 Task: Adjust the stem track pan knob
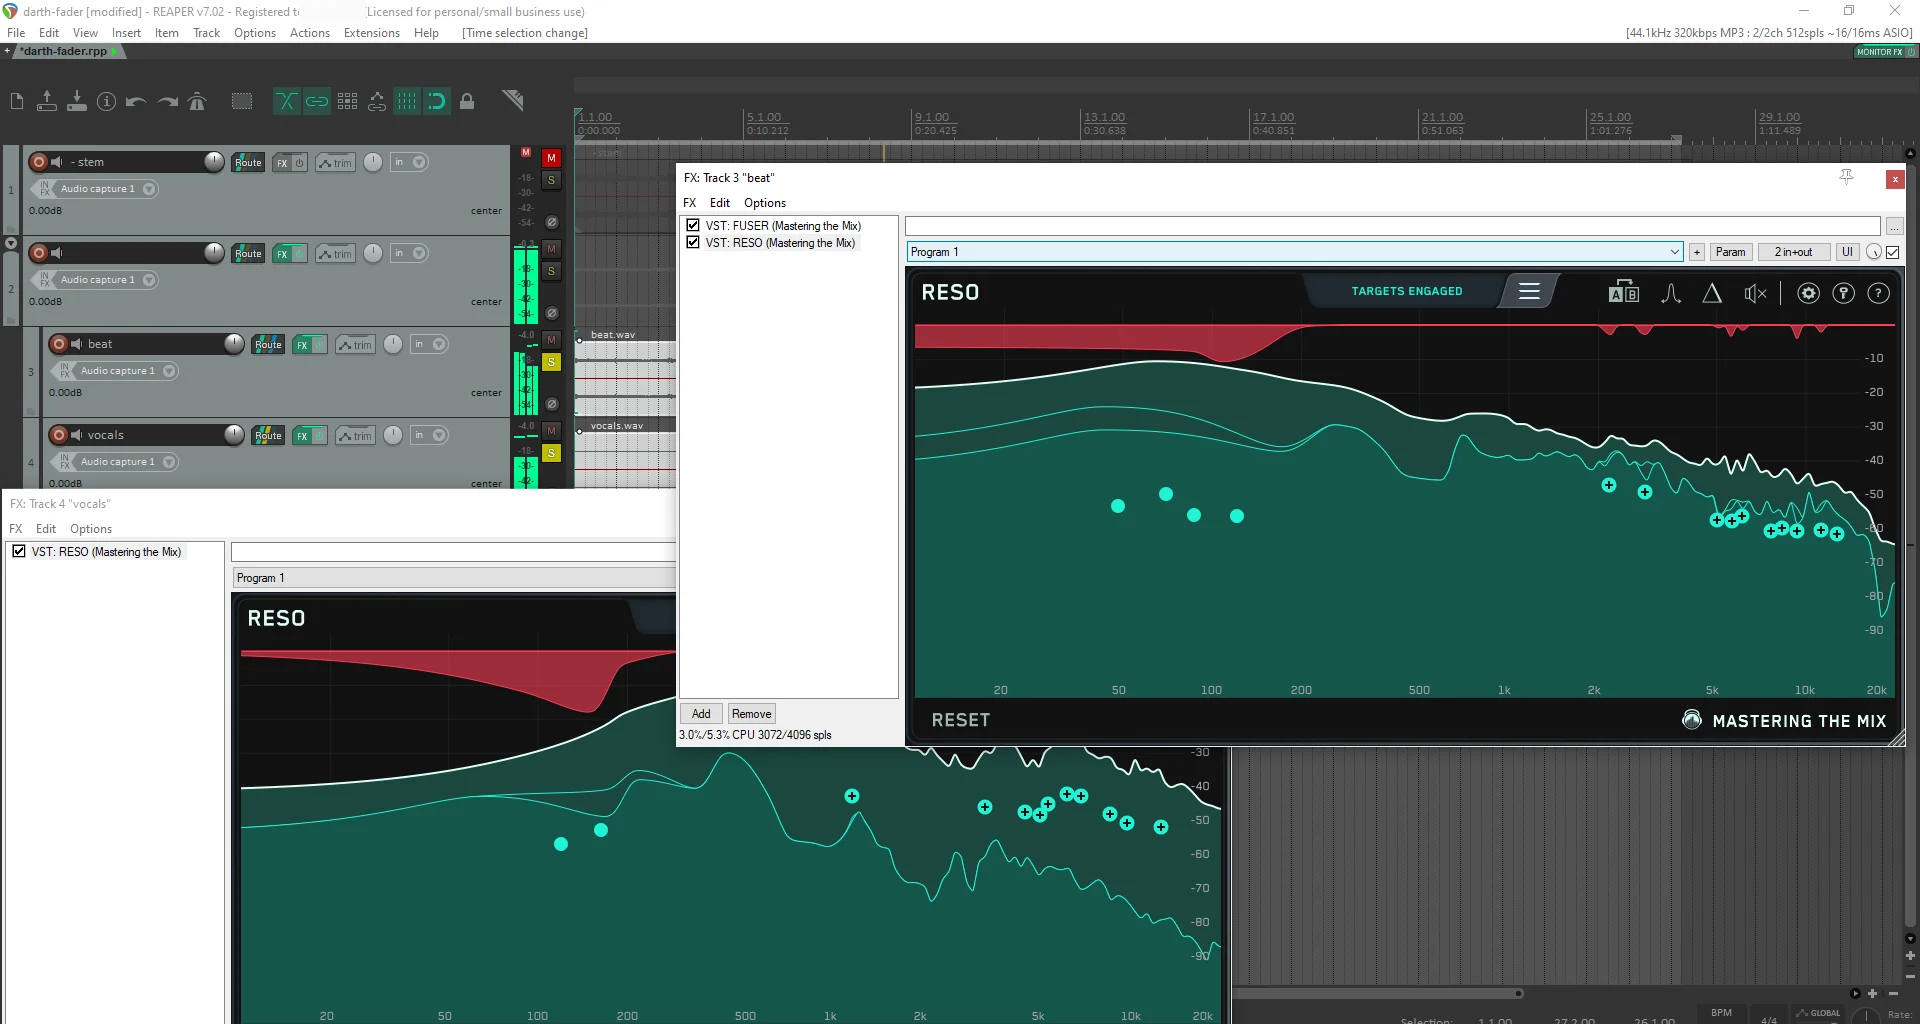pyautogui.click(x=373, y=162)
